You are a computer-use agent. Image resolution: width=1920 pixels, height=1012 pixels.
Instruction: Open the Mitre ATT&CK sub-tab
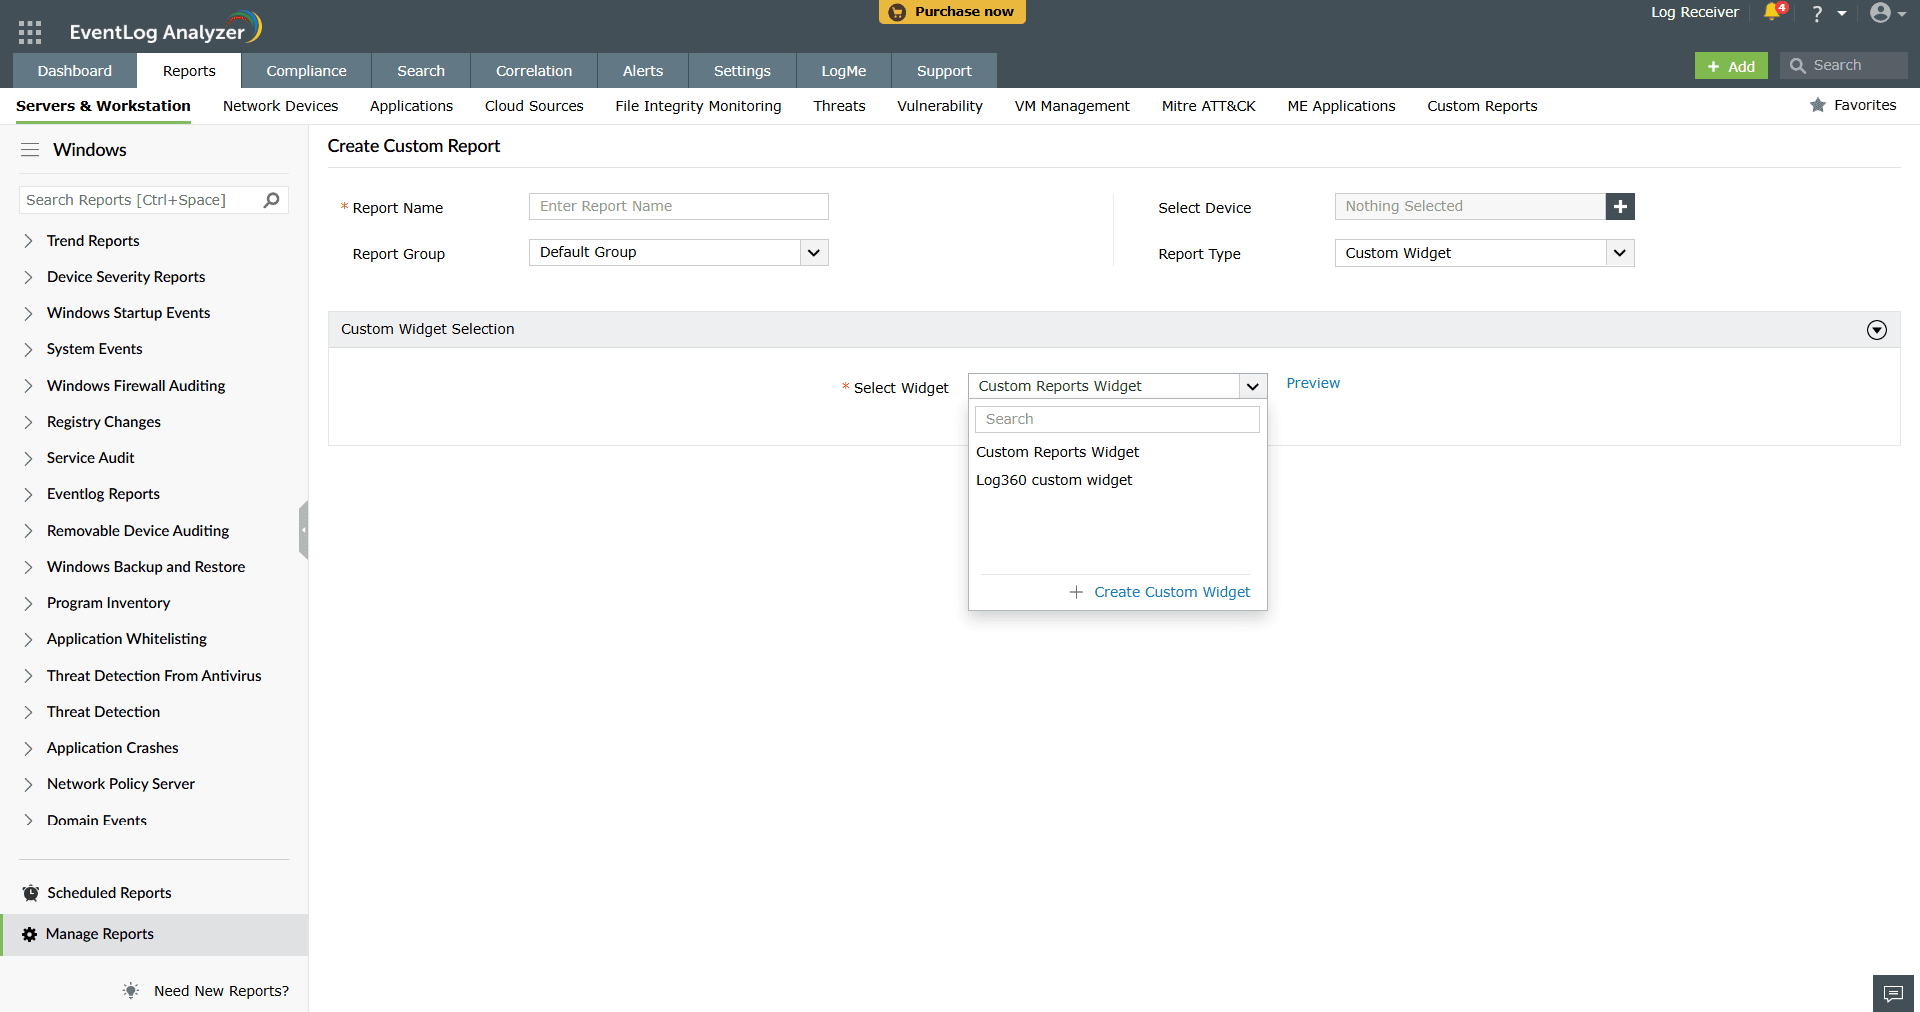coord(1208,106)
